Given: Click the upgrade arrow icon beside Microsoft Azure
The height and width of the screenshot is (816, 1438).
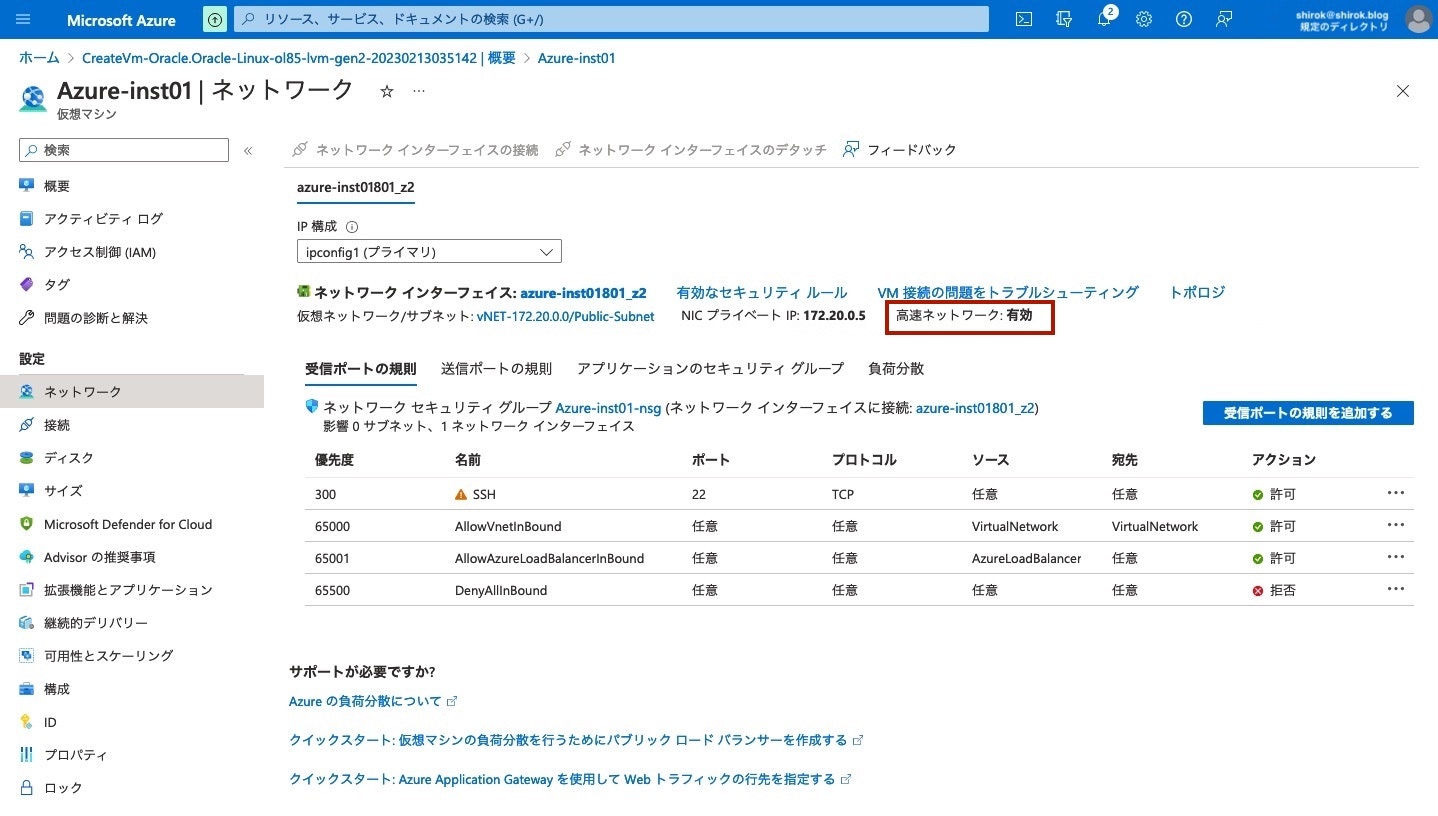Looking at the screenshot, I should (215, 19).
